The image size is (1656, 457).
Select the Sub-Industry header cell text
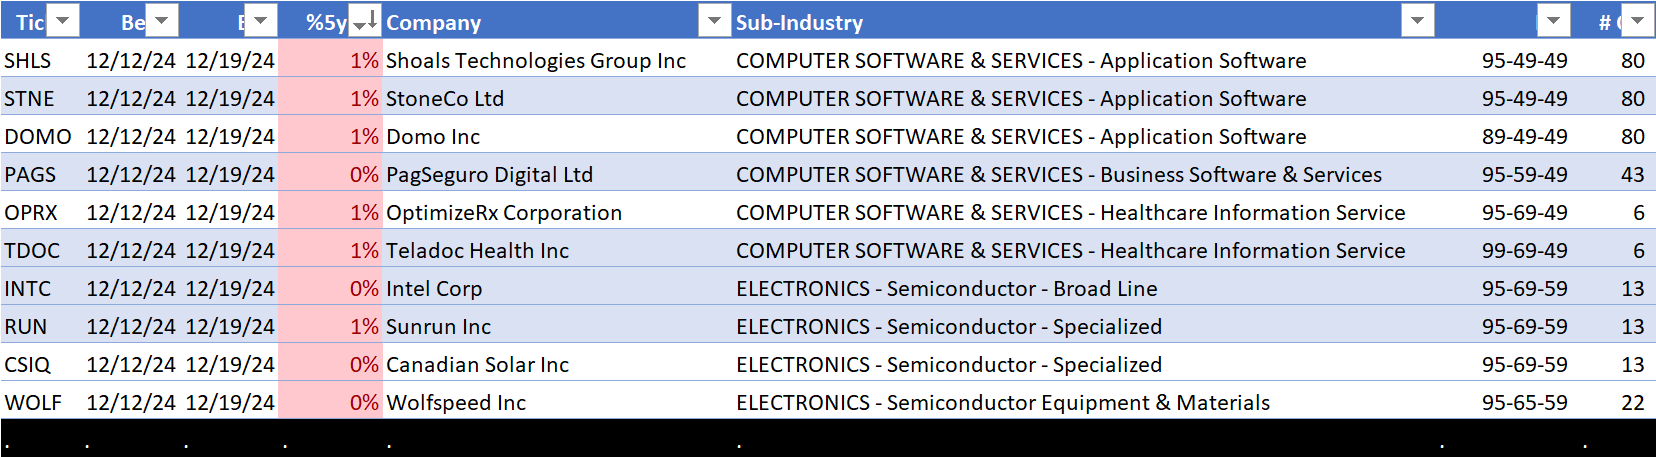click(799, 22)
